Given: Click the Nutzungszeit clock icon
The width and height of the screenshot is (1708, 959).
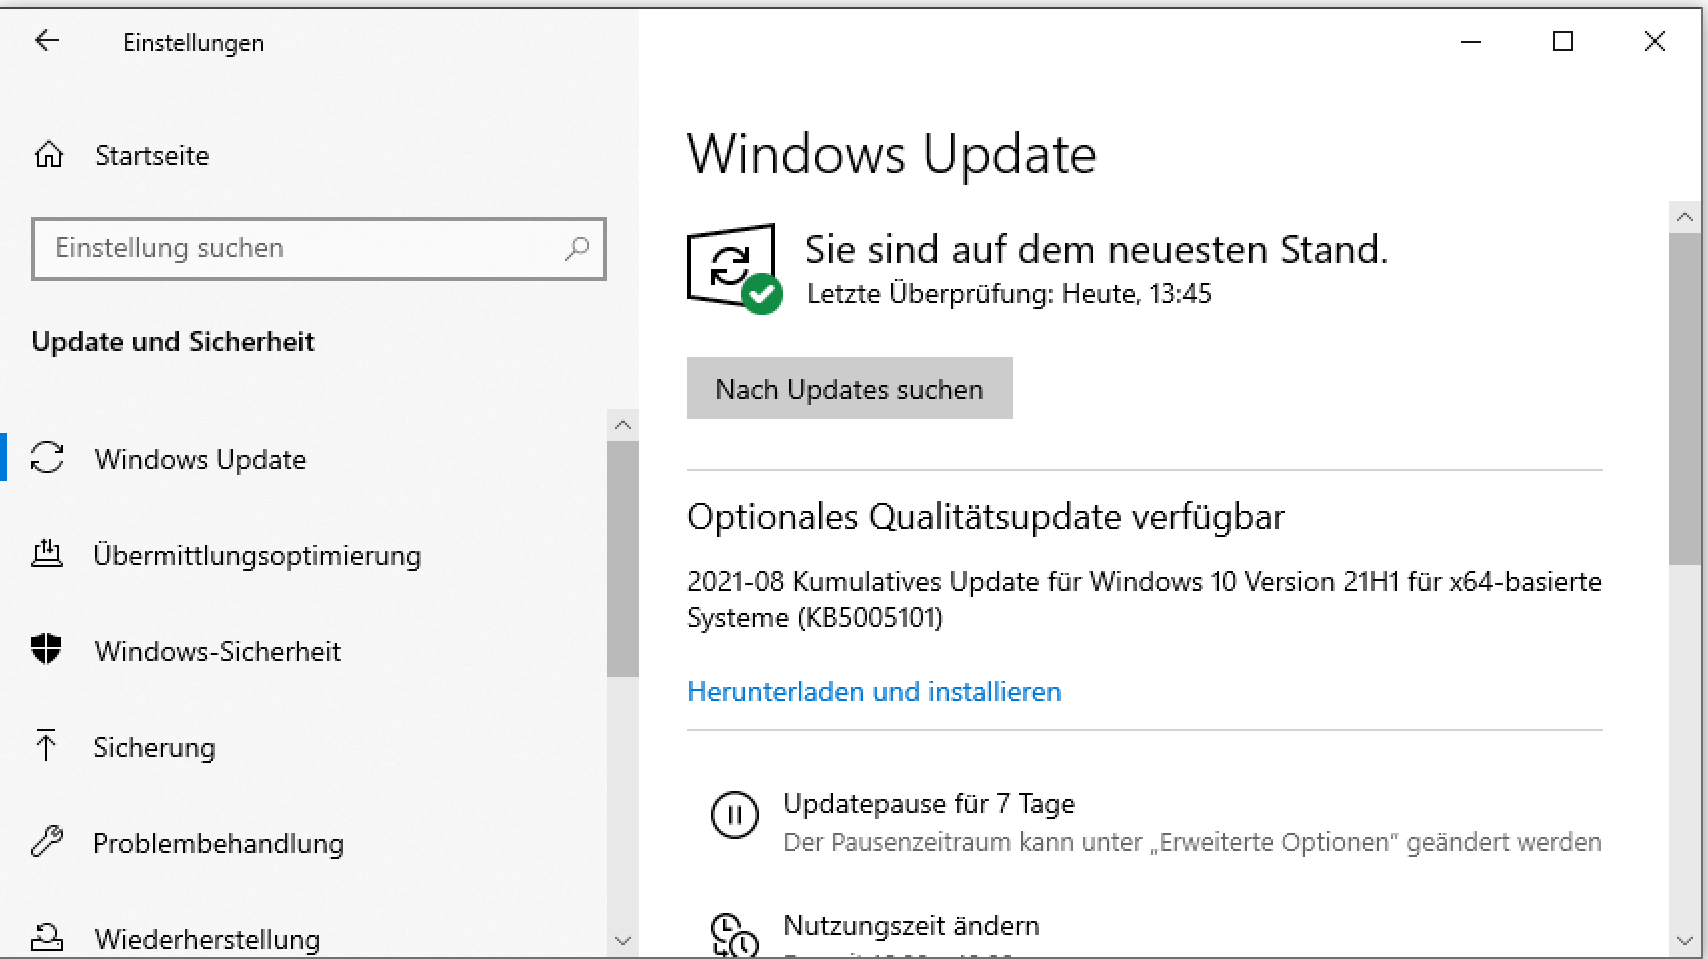Looking at the screenshot, I should coord(734,935).
